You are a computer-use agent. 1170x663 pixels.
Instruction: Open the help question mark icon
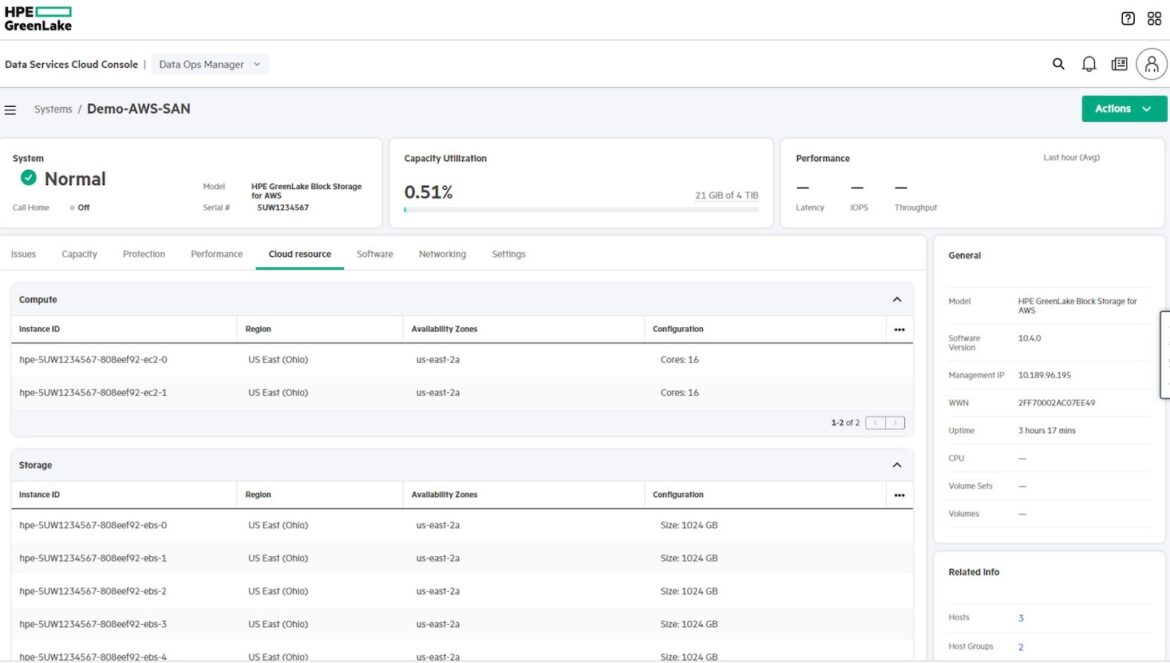tap(1127, 19)
